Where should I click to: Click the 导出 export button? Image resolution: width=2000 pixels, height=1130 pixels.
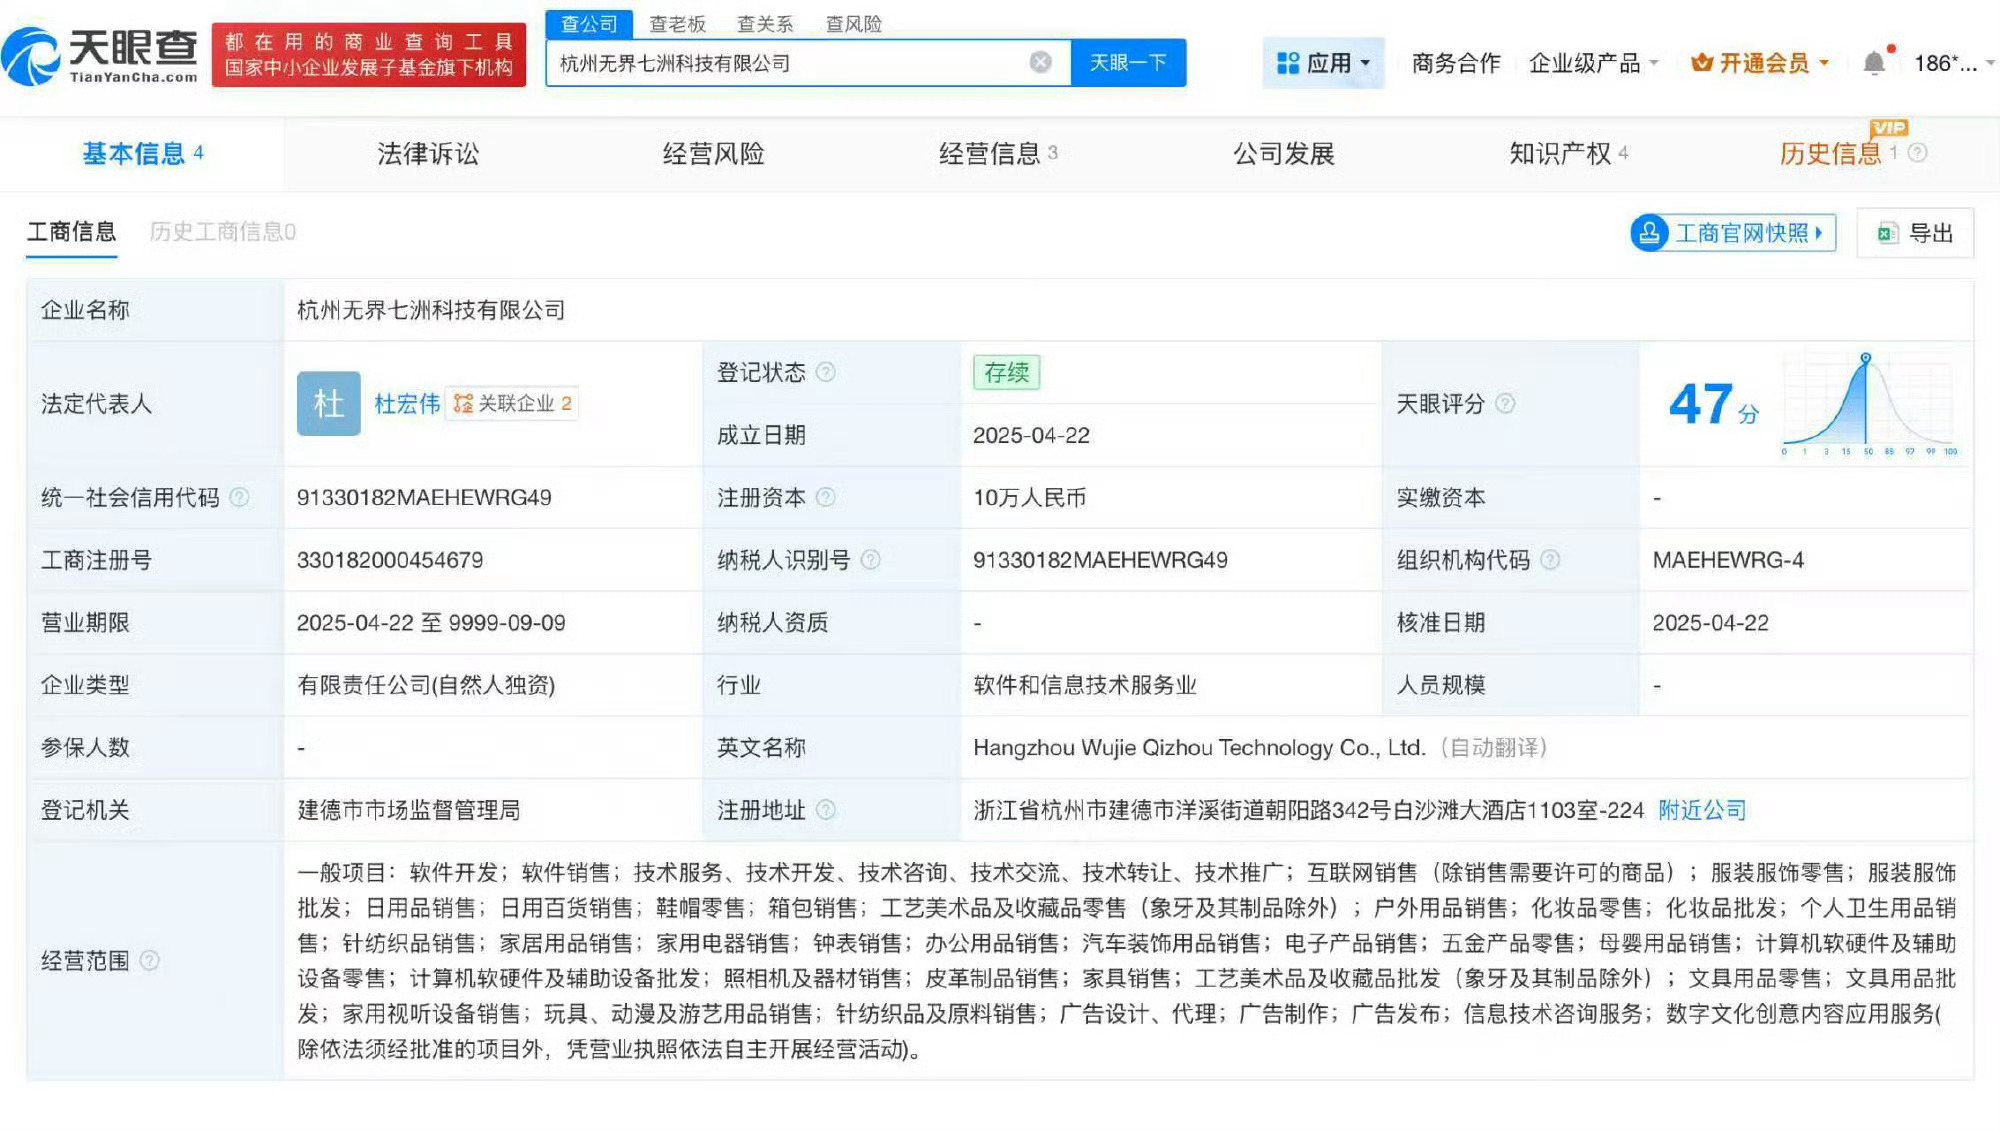point(1915,233)
